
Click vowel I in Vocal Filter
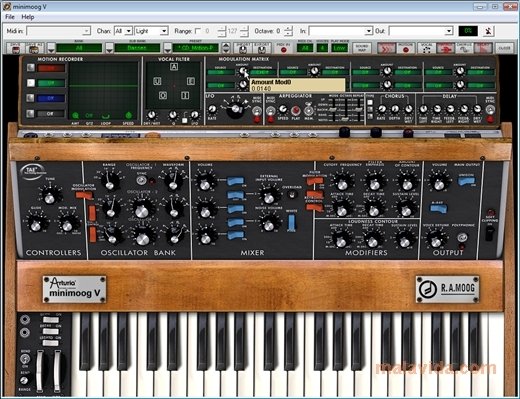(185, 96)
